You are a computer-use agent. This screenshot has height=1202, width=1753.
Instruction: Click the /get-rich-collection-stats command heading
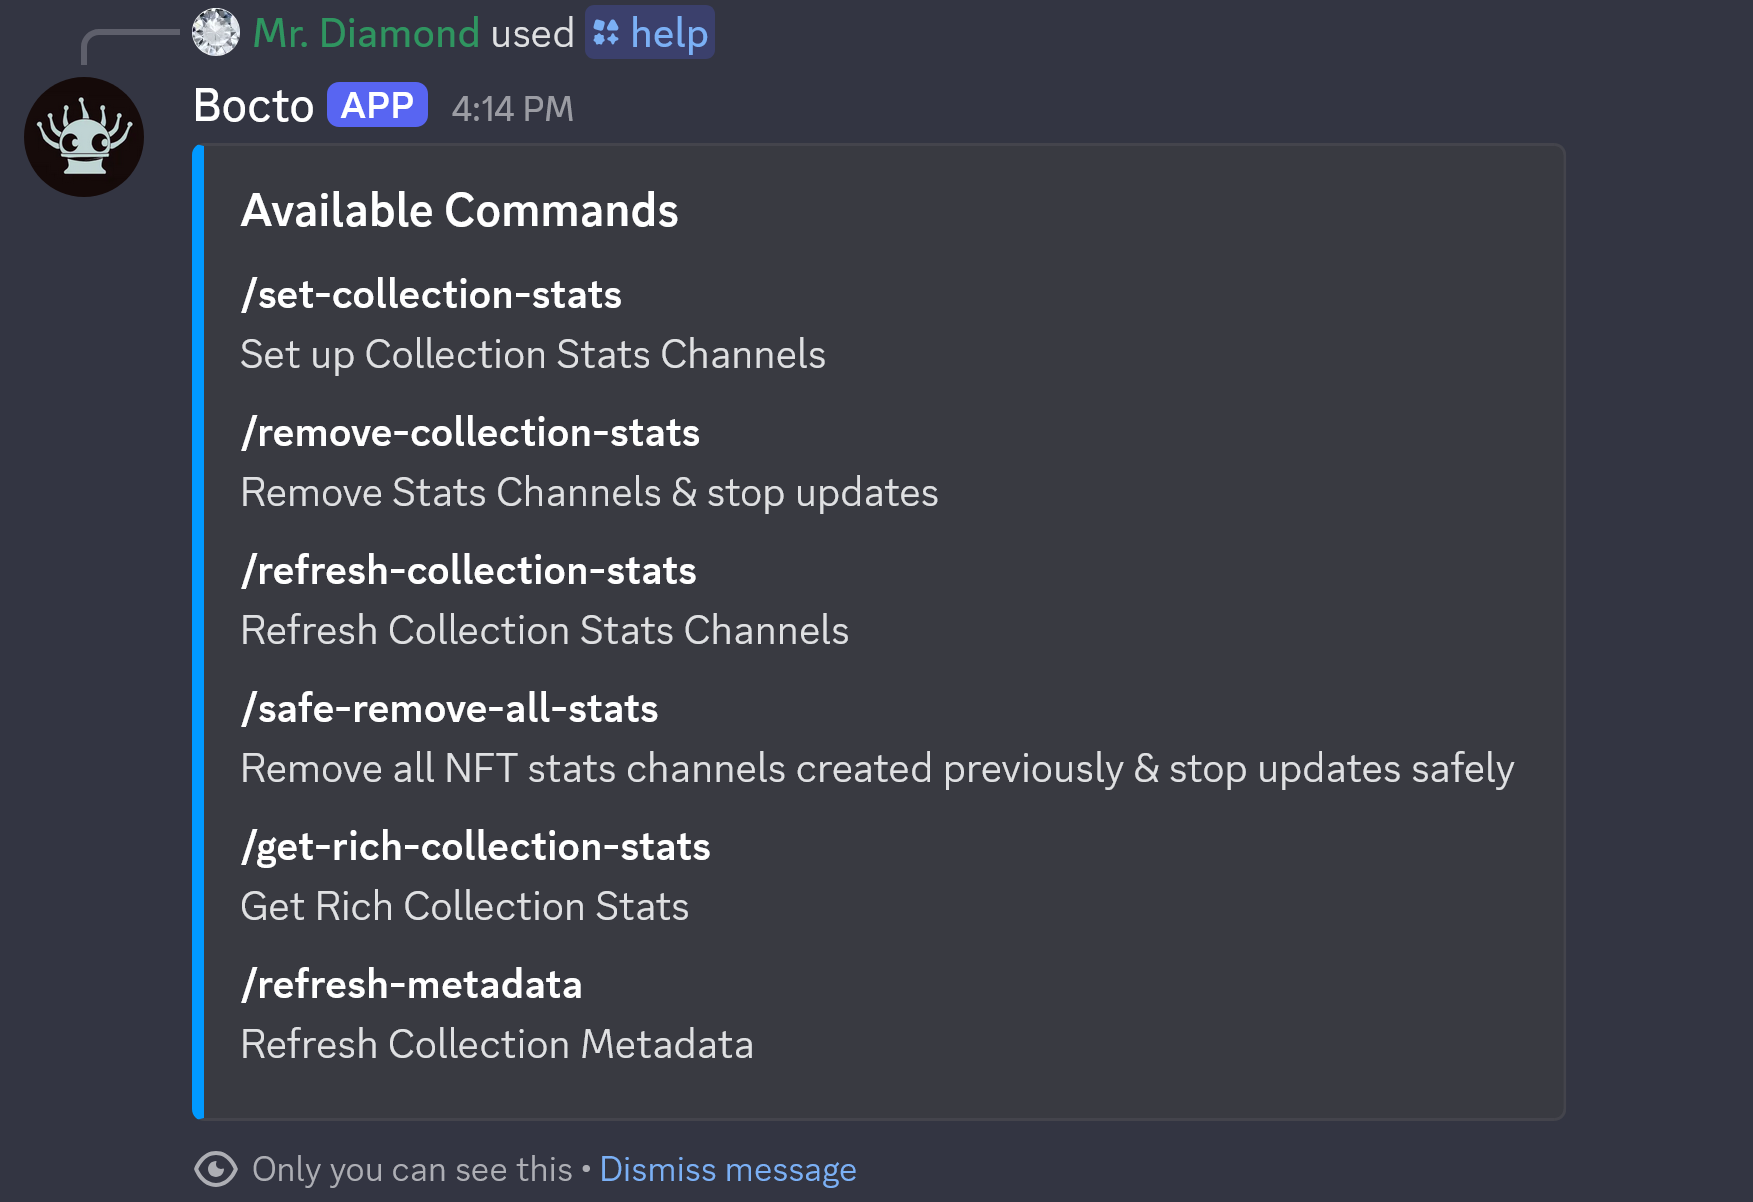pyautogui.click(x=475, y=846)
